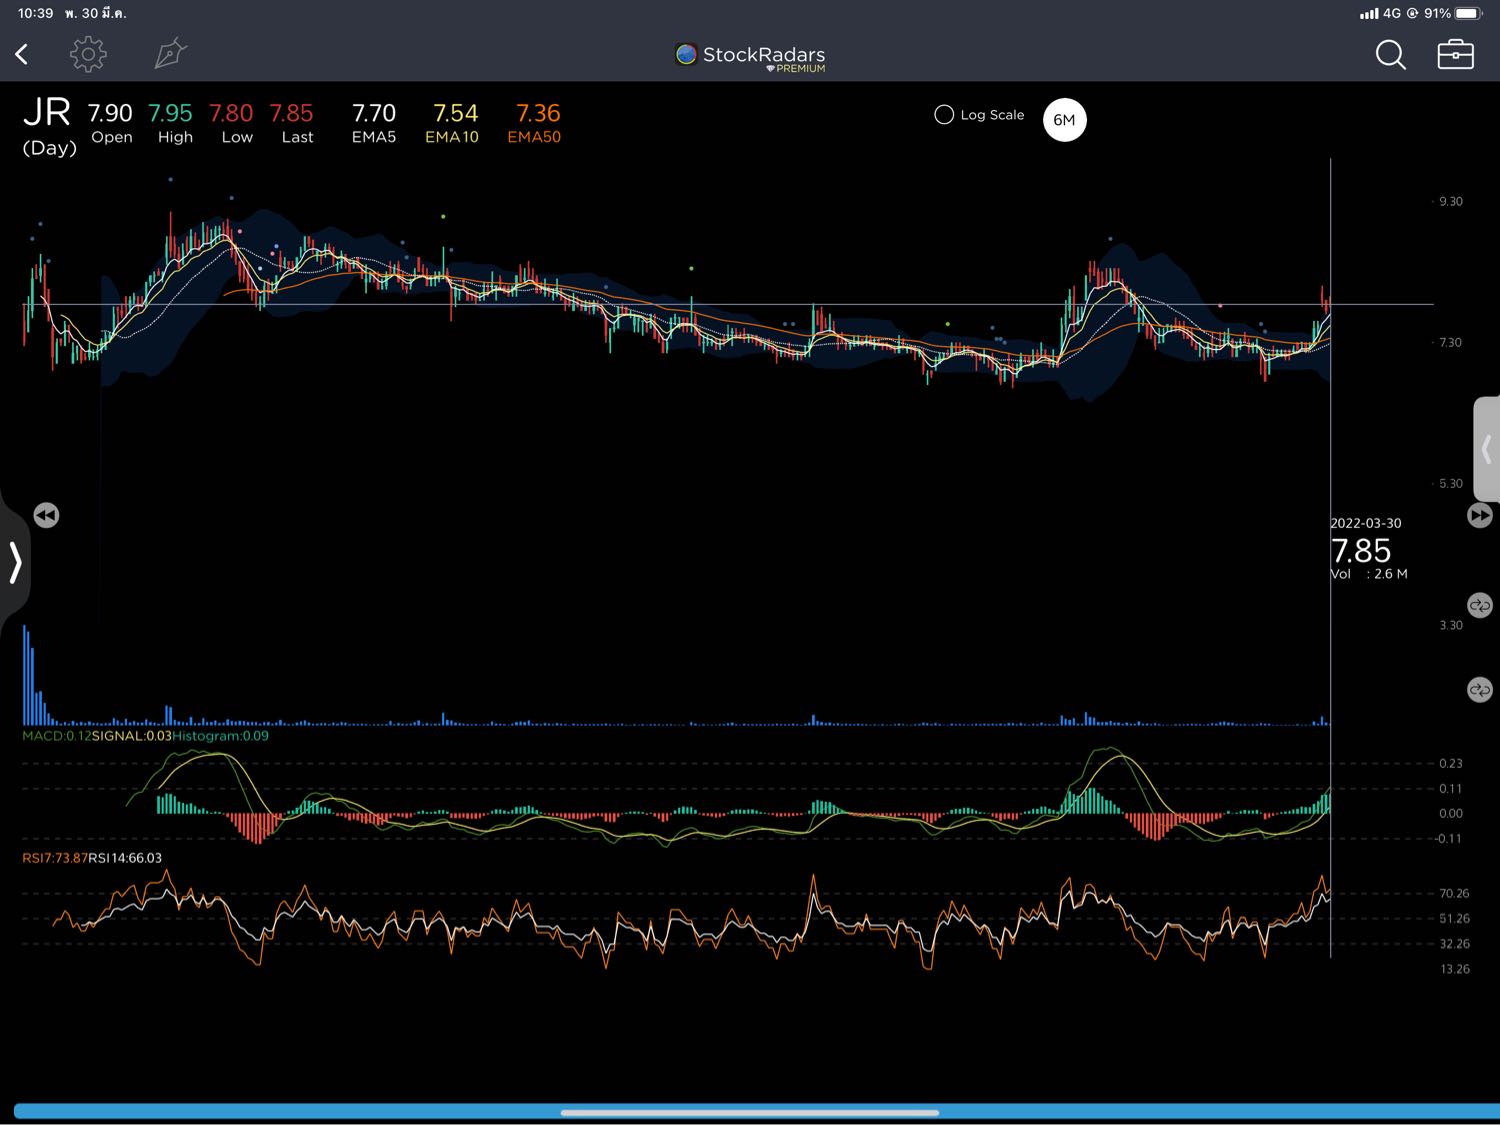Expand the right side panel handle

click(x=1486, y=449)
